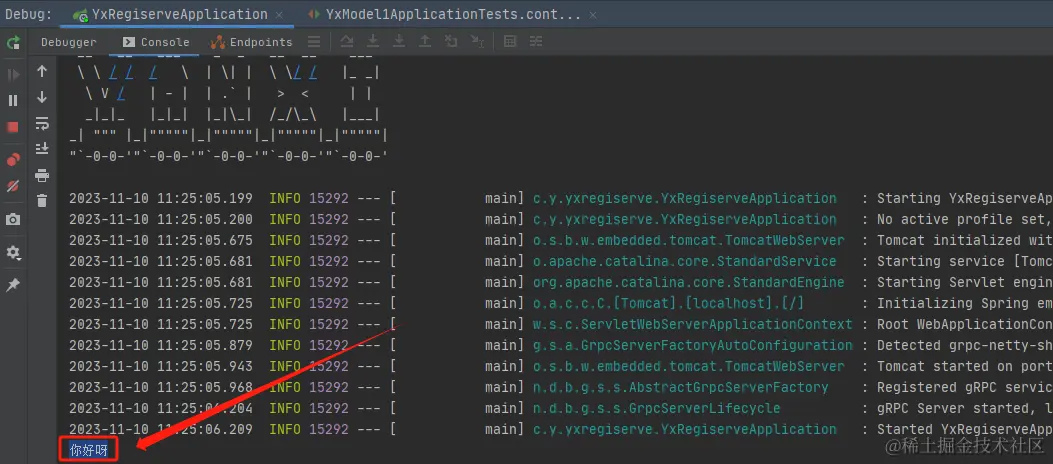
Task: Click the Rerun YxRegiserveApplication icon
Action: point(13,44)
